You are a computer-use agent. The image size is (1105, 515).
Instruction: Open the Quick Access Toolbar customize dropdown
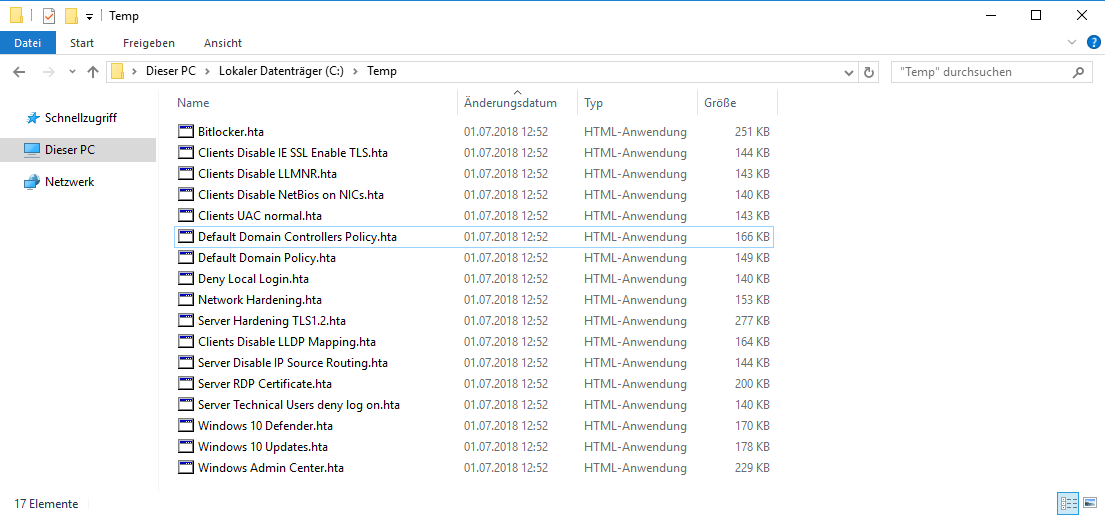coord(89,16)
